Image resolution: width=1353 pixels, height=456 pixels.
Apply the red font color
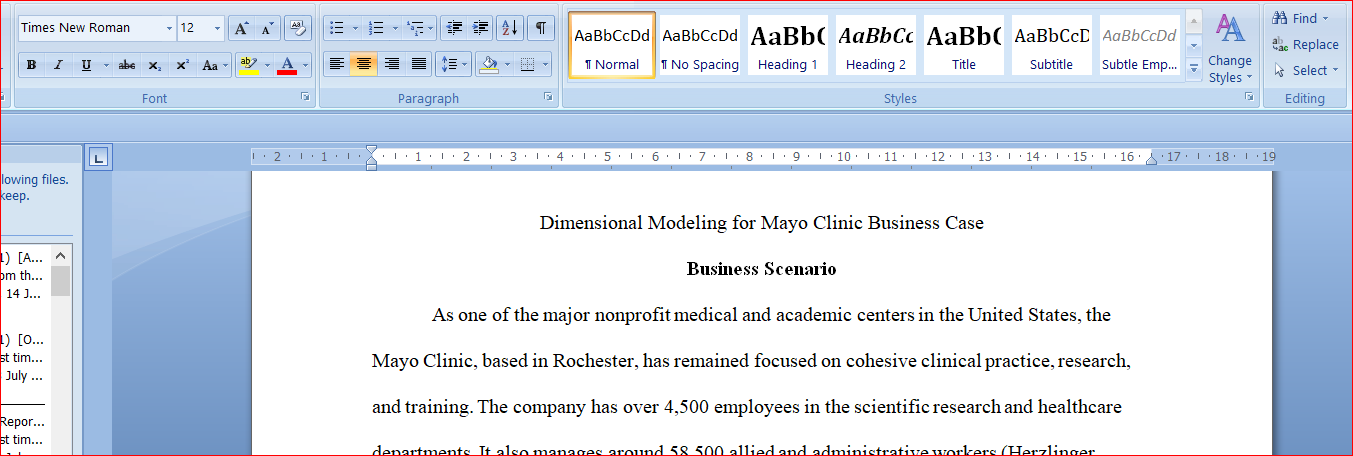point(287,65)
